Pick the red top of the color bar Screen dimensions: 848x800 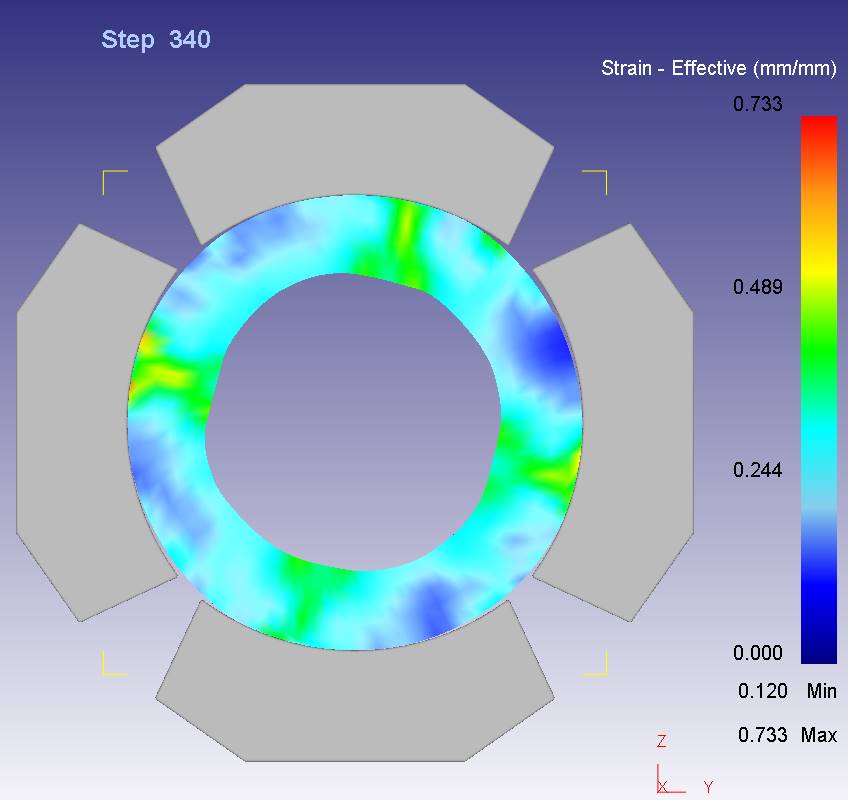coord(818,125)
